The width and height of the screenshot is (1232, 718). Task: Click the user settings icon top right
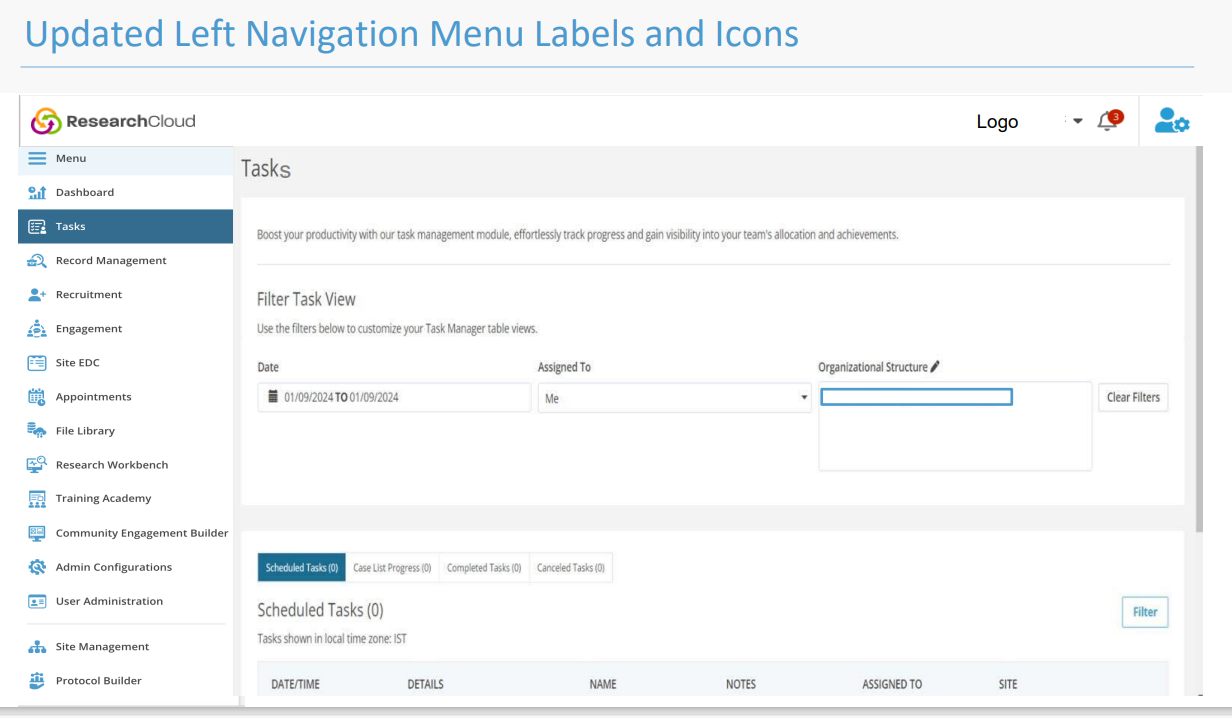click(1171, 121)
